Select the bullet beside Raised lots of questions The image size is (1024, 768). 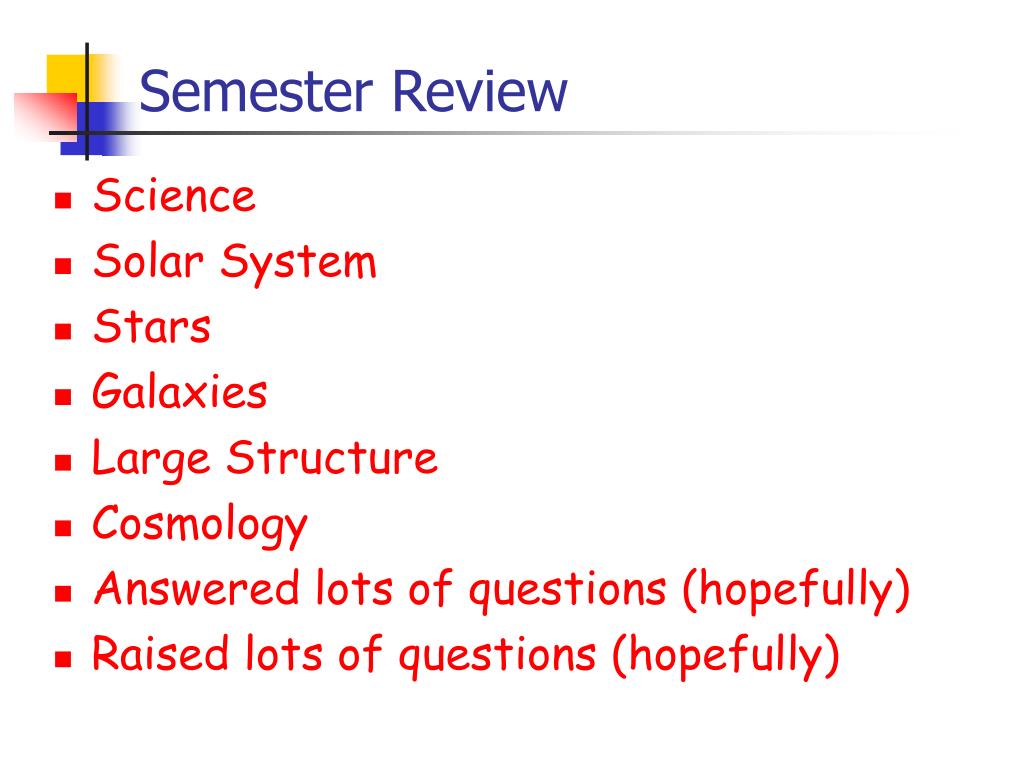tap(63, 659)
